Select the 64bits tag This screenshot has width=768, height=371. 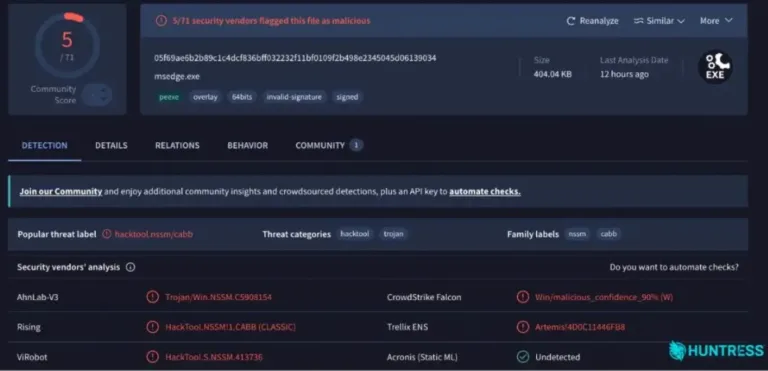pyautogui.click(x=242, y=97)
